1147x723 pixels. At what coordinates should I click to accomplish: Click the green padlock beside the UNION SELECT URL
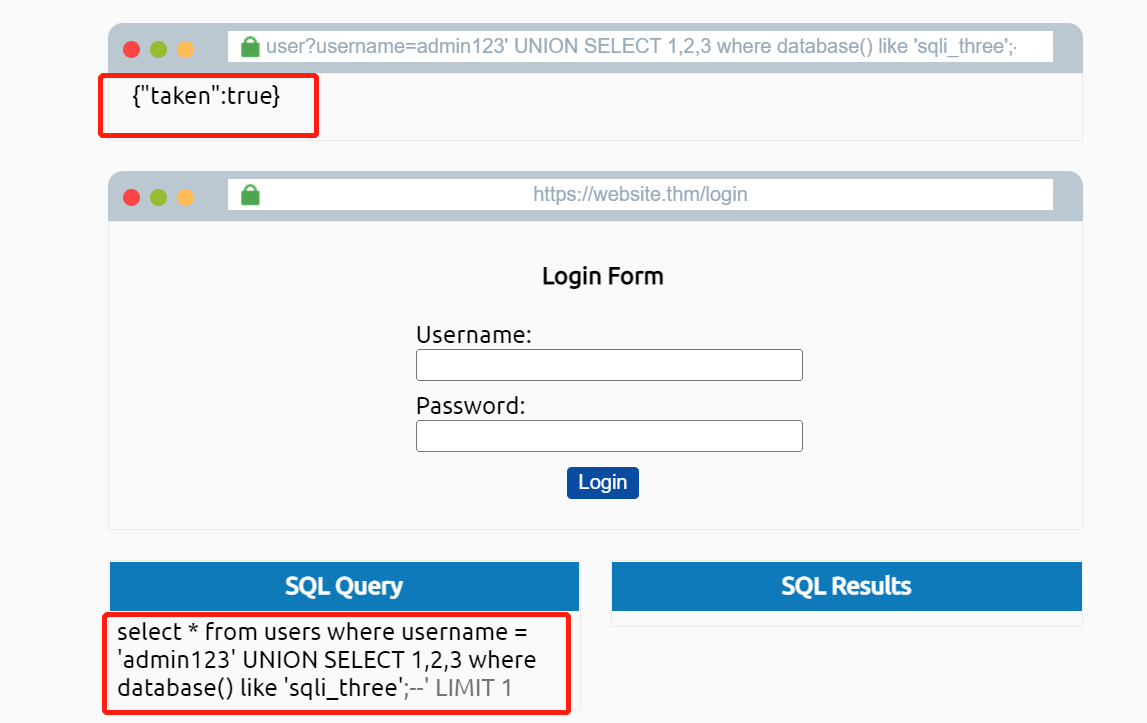(x=250, y=47)
